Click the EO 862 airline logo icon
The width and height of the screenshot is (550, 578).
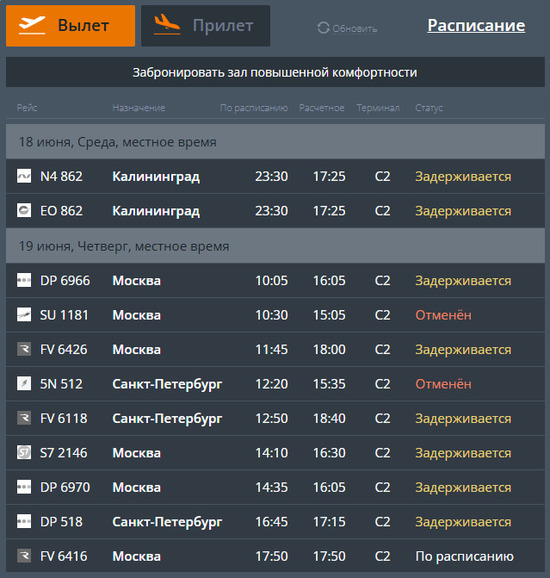click(x=24, y=210)
